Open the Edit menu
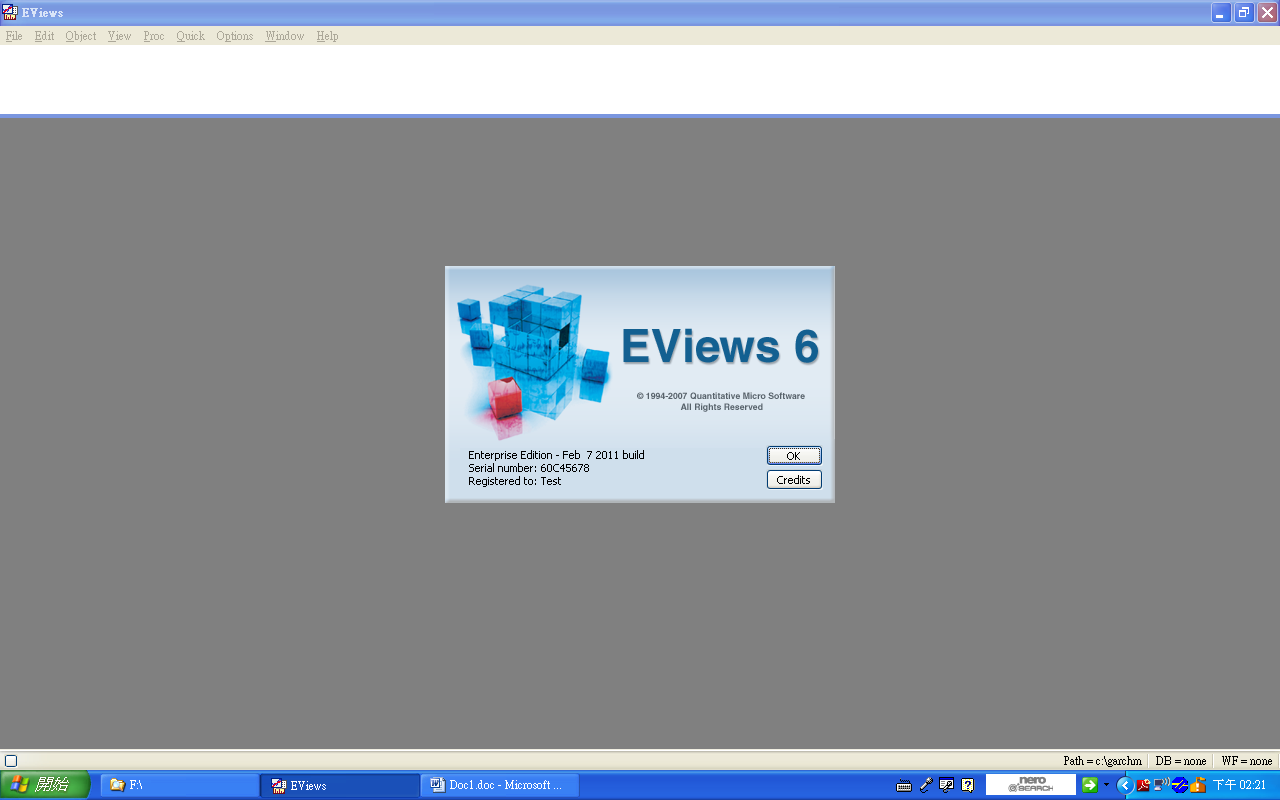 44,36
